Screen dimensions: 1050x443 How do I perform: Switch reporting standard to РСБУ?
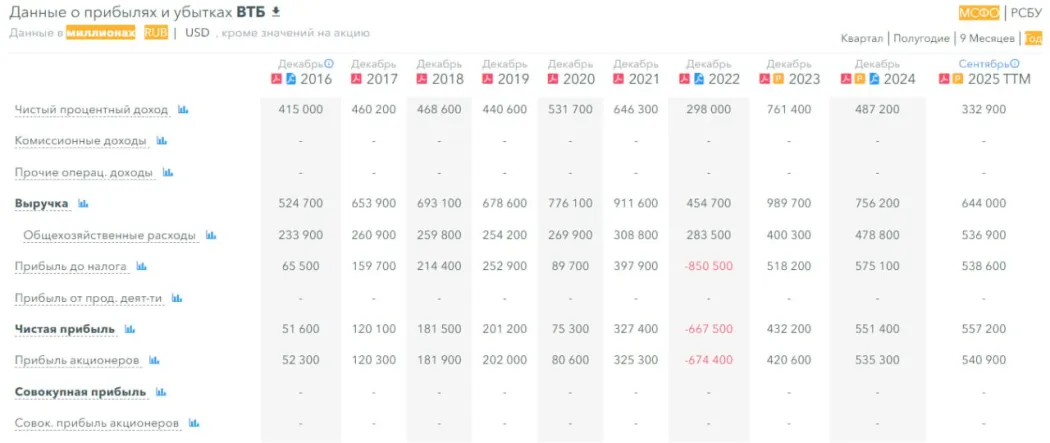click(1025, 13)
